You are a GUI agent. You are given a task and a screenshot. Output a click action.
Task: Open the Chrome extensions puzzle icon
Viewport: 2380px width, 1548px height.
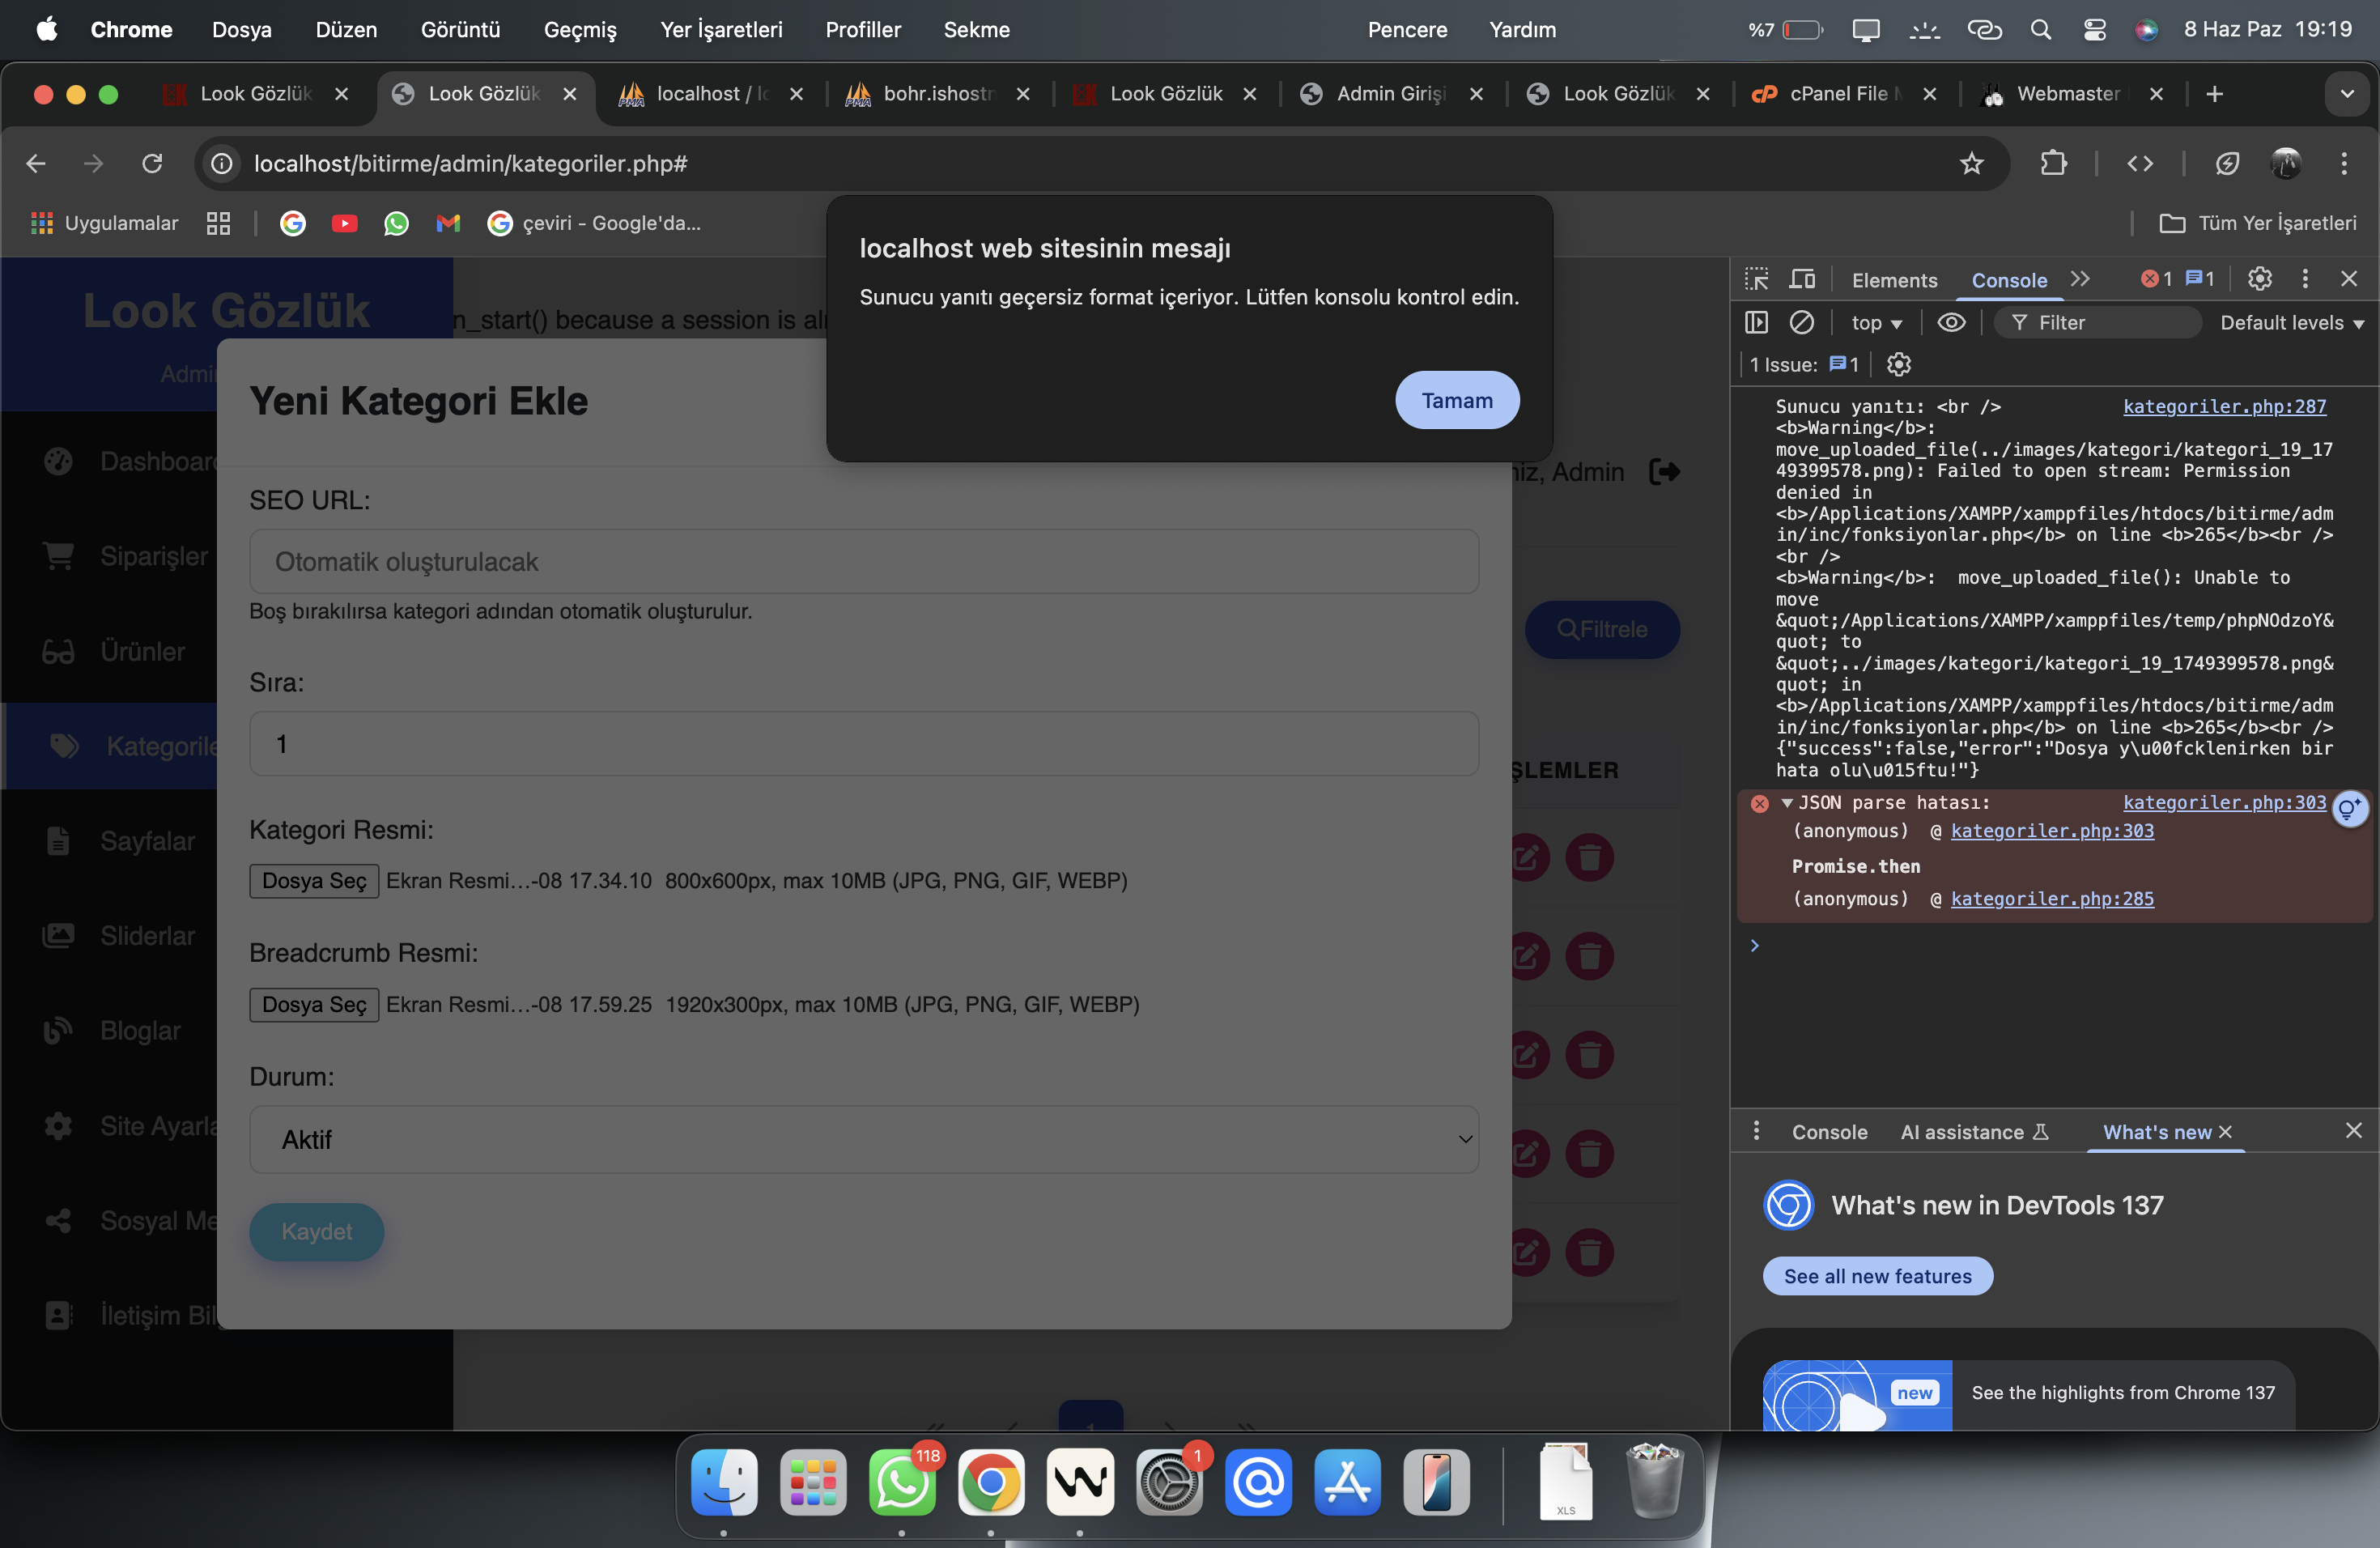click(2053, 163)
